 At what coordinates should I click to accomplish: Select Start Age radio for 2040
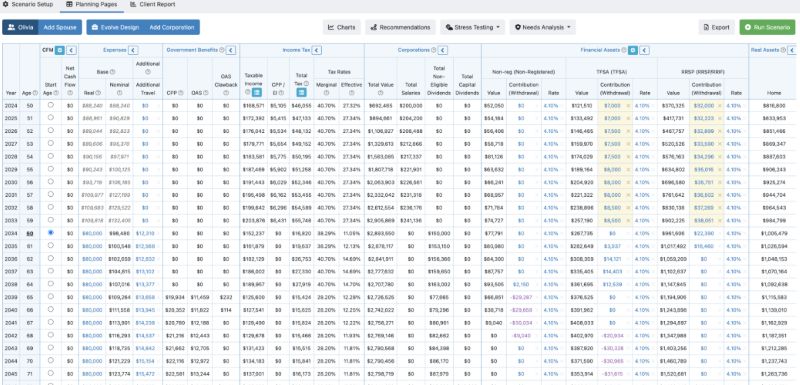point(50,309)
